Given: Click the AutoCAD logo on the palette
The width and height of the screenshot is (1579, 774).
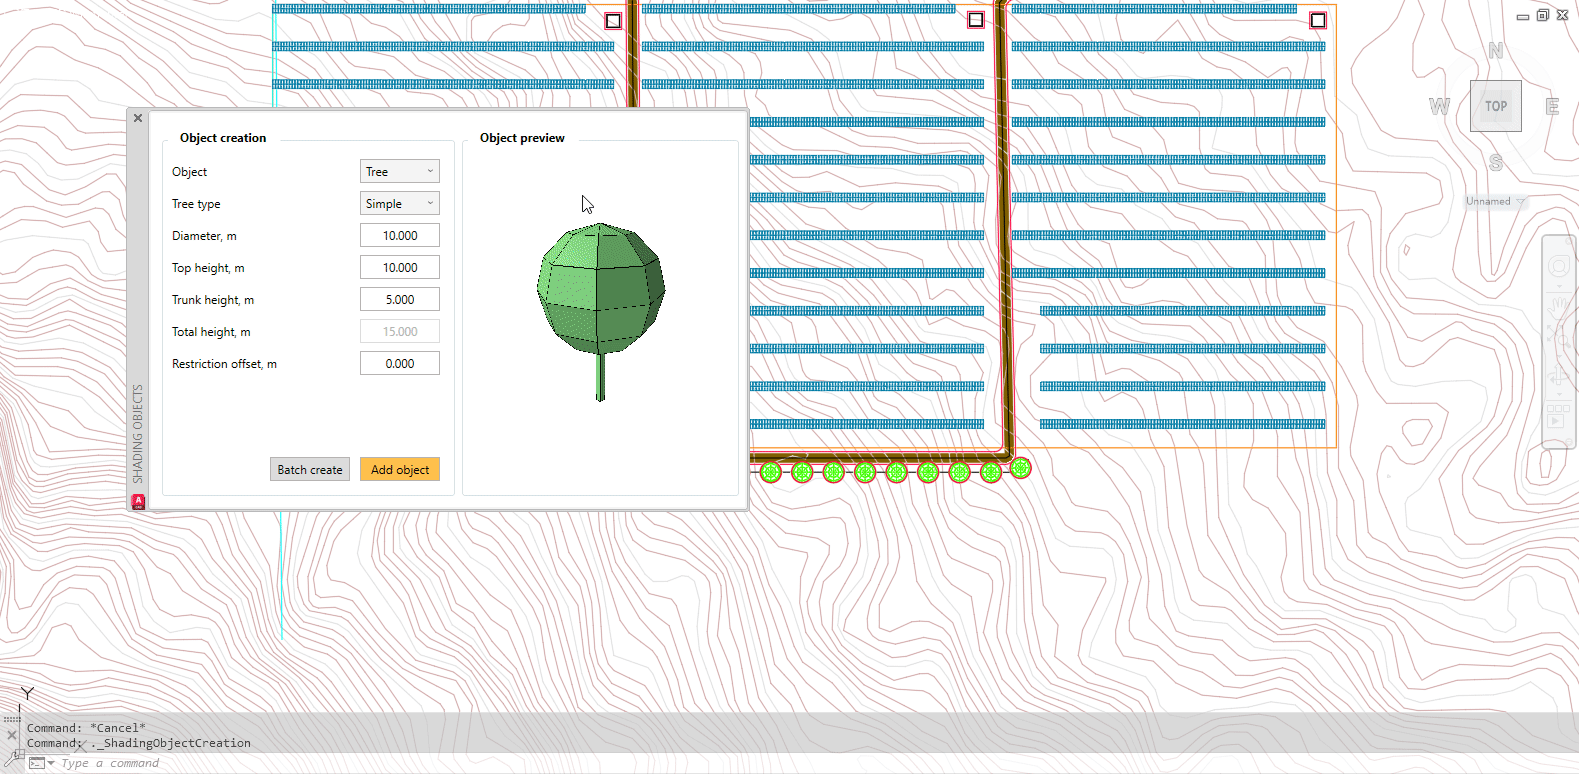Looking at the screenshot, I should click(x=138, y=501).
